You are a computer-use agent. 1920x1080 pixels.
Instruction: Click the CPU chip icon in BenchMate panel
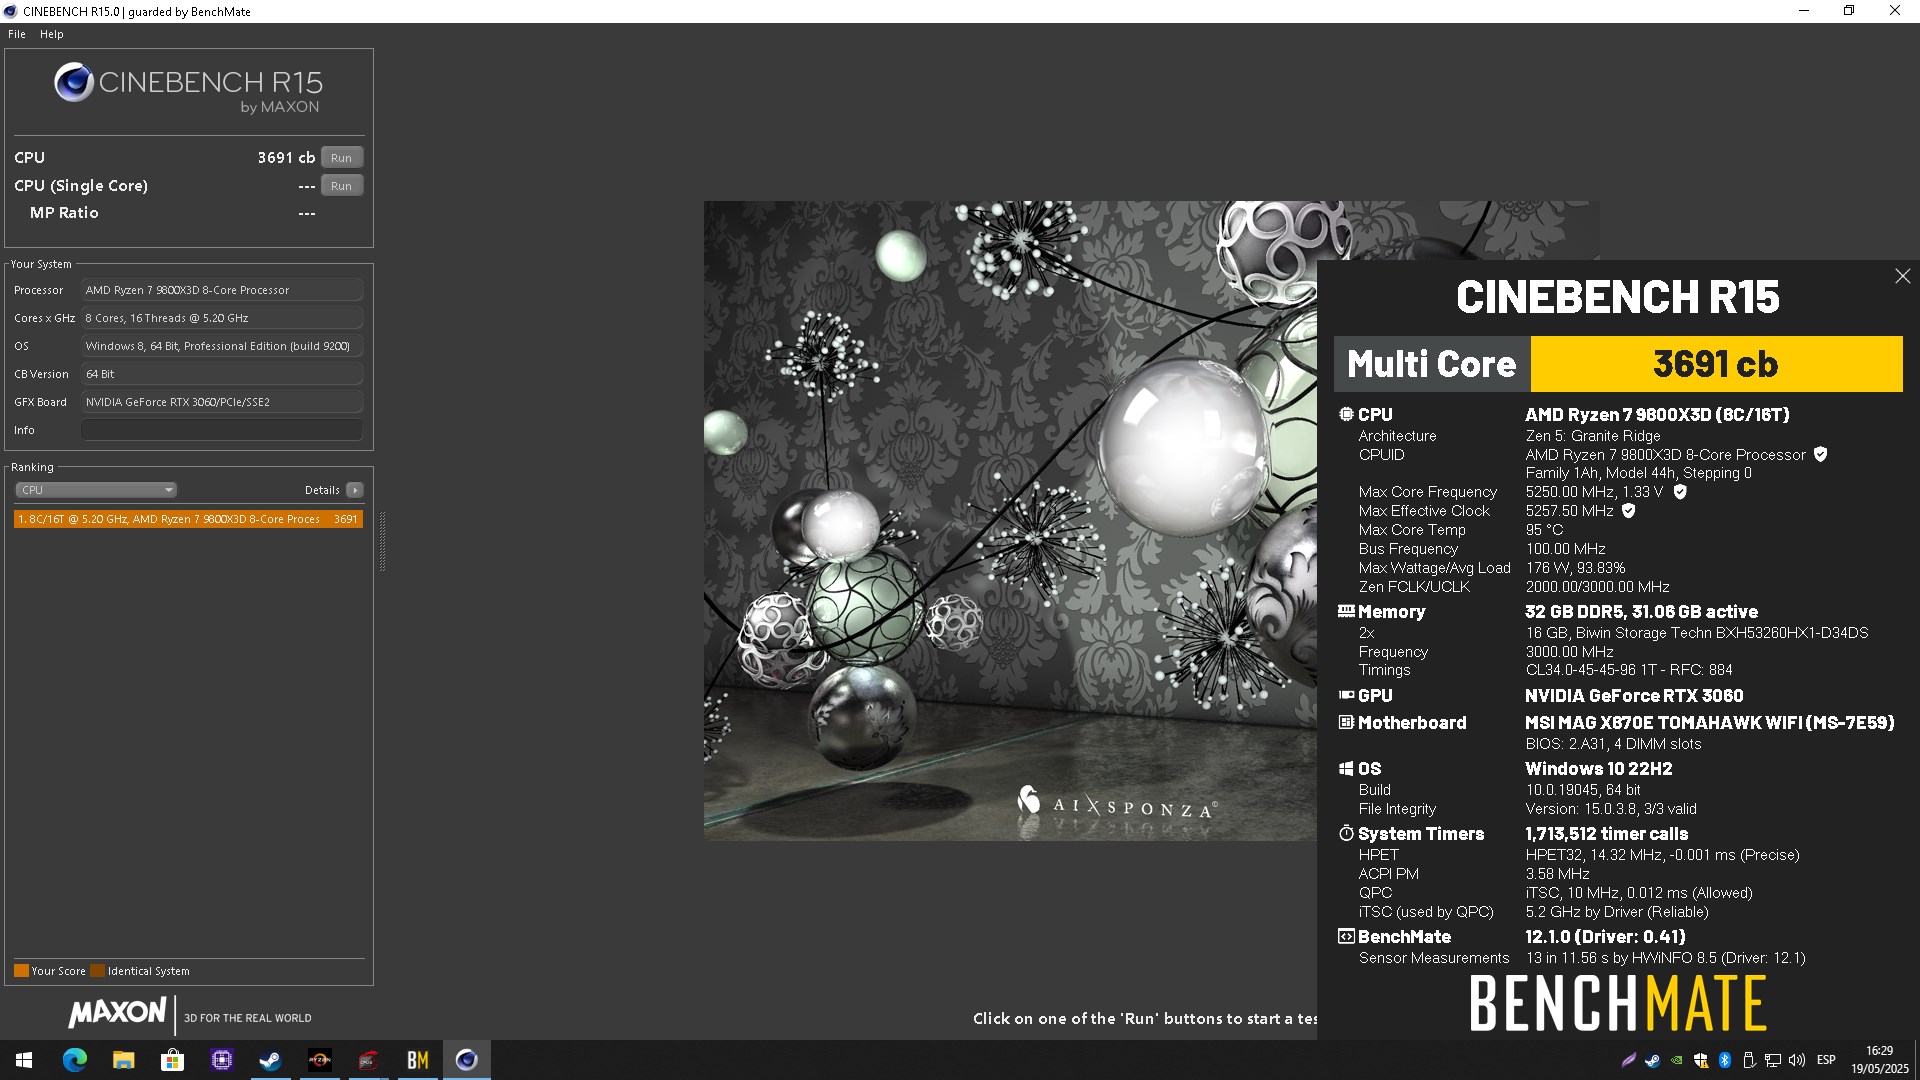pos(1346,414)
